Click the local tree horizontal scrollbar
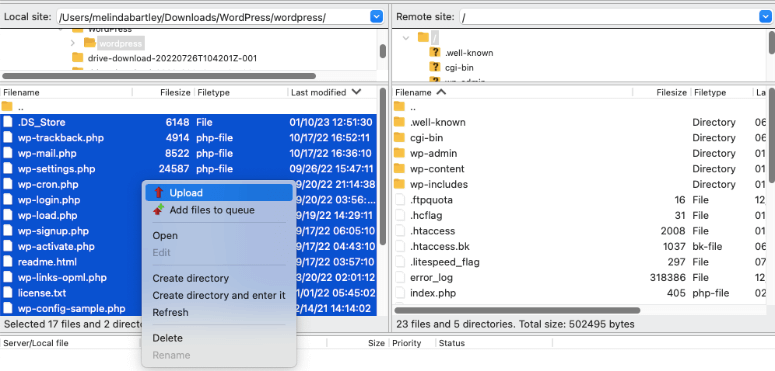The width and height of the screenshot is (775, 371). (159, 76)
